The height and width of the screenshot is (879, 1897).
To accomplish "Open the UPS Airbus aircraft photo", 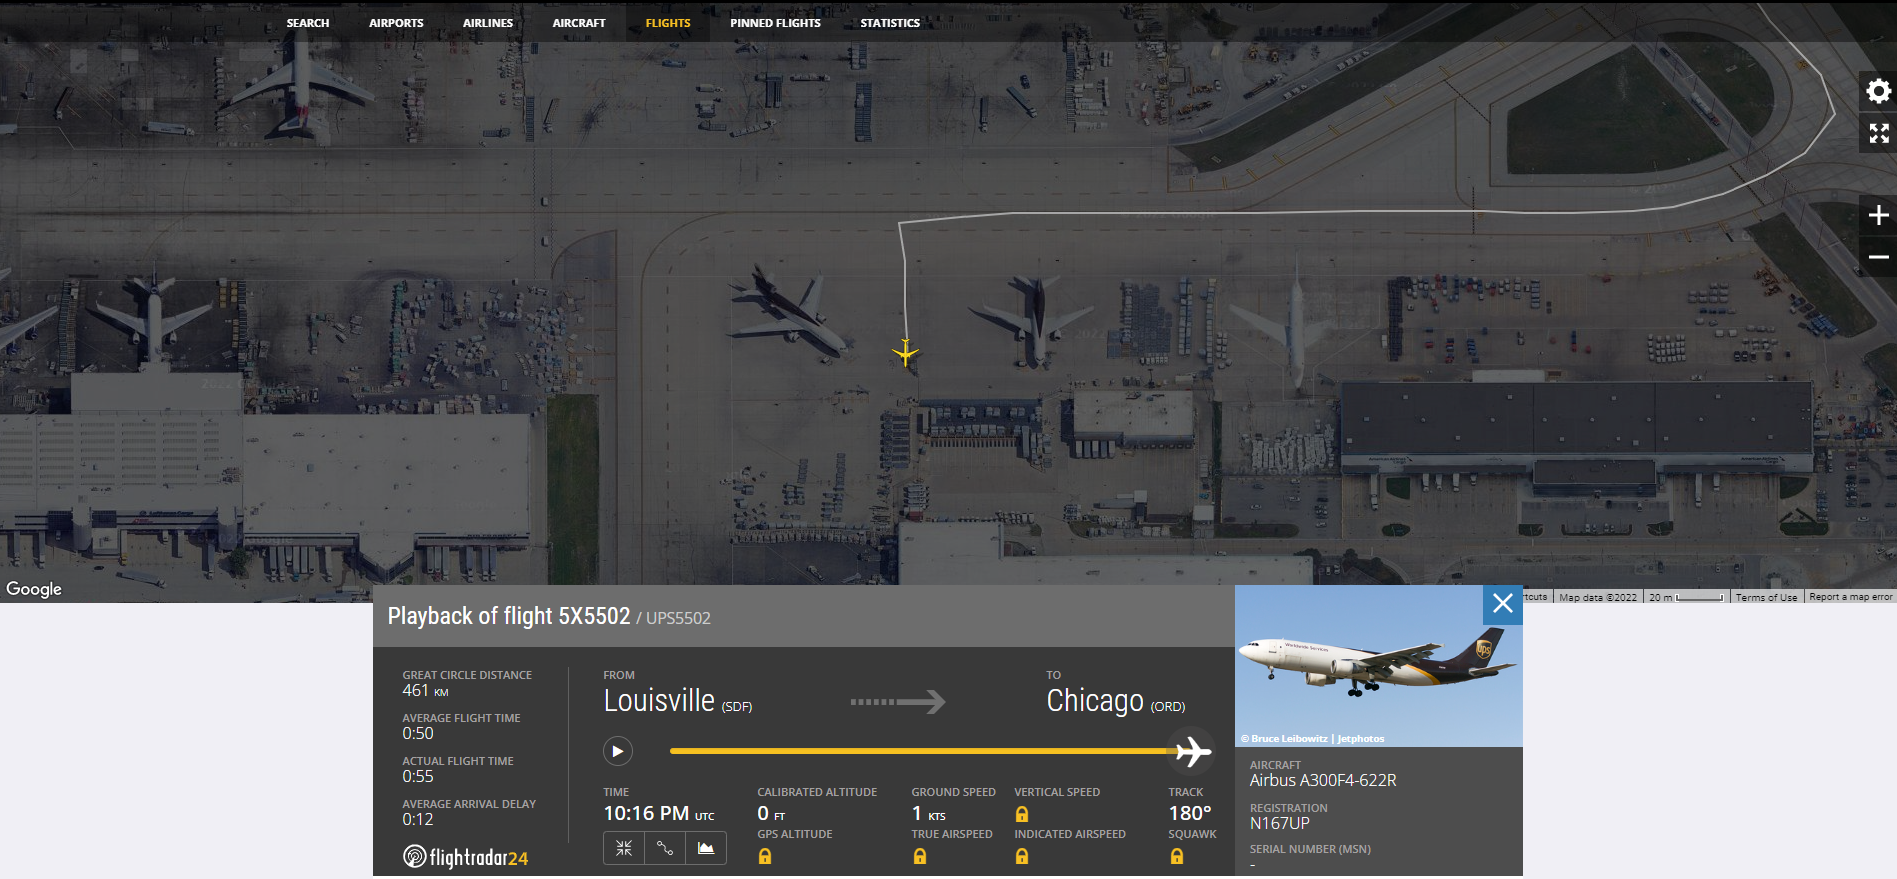I will (x=1379, y=666).
